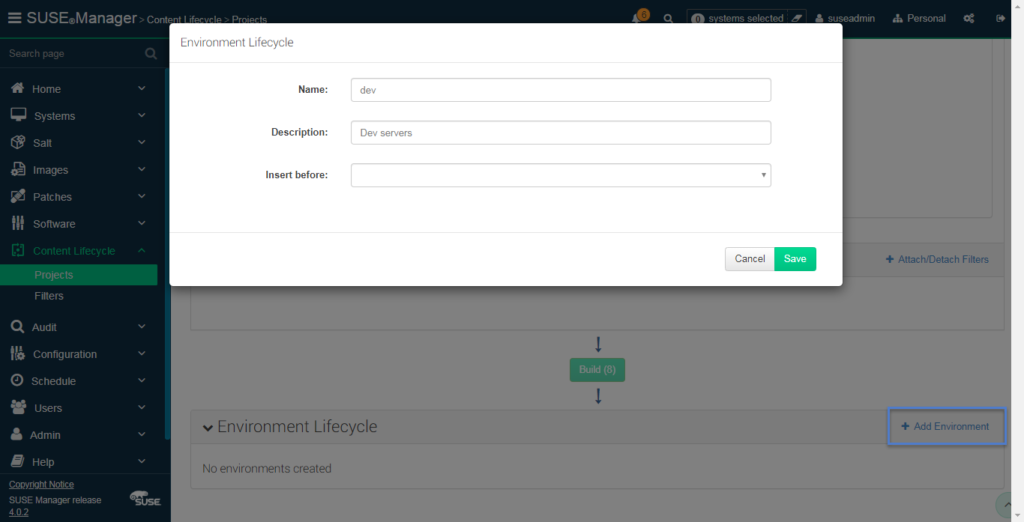Click the clear selected systems eraser icon
1024x522 pixels.
[797, 18]
